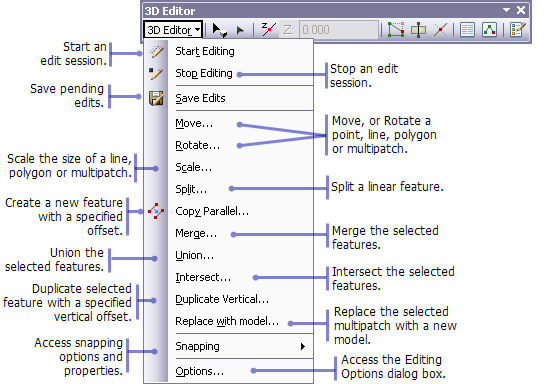Click the 3D Editor title bar text
Screen dimensions: 549x384
point(170,11)
